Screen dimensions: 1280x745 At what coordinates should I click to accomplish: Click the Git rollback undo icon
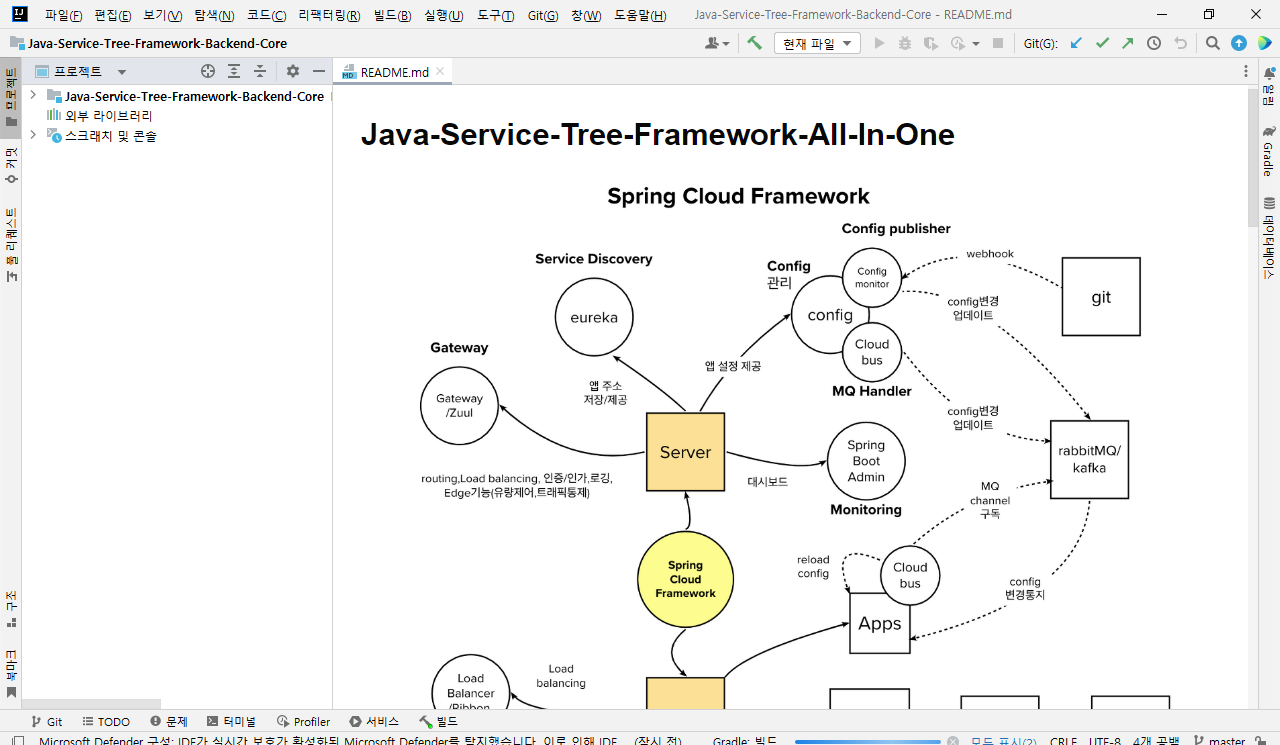pyautogui.click(x=1180, y=43)
